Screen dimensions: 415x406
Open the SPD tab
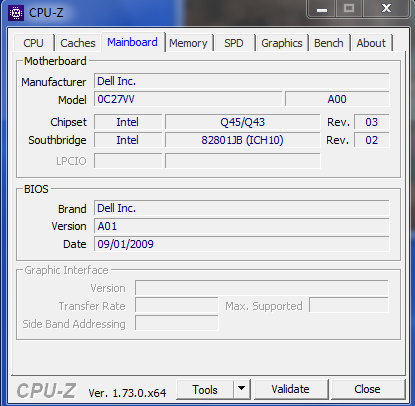[234, 43]
